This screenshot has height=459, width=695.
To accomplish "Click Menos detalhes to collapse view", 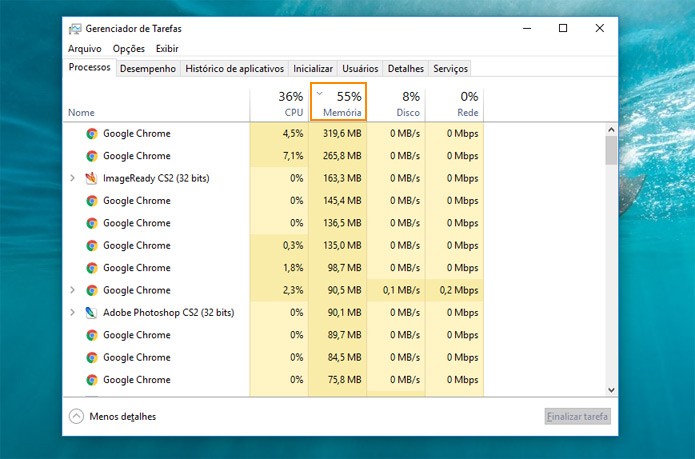I will tap(123, 416).
